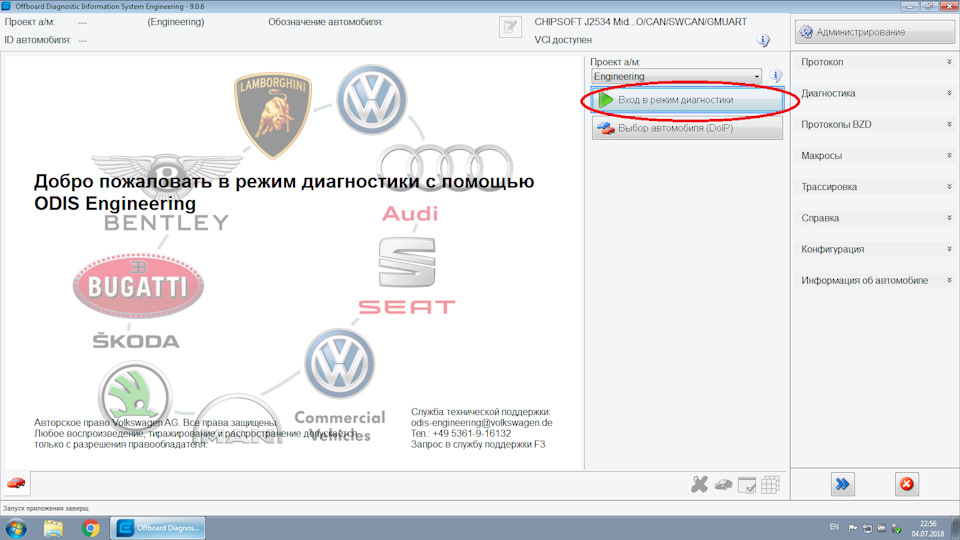Click the 'VCI доступен' status text
This screenshot has height=540, width=960.
tap(563, 40)
